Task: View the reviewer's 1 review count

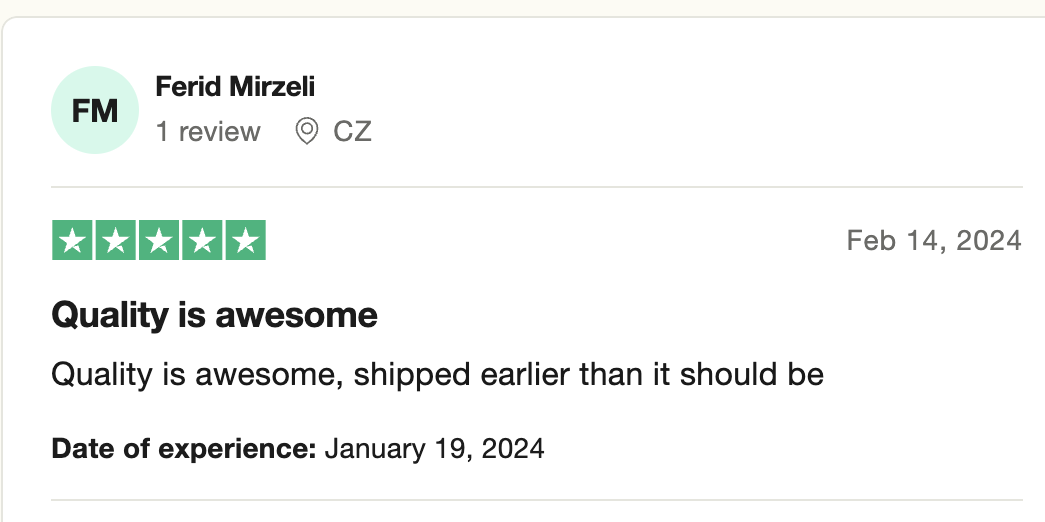Action: click(208, 131)
